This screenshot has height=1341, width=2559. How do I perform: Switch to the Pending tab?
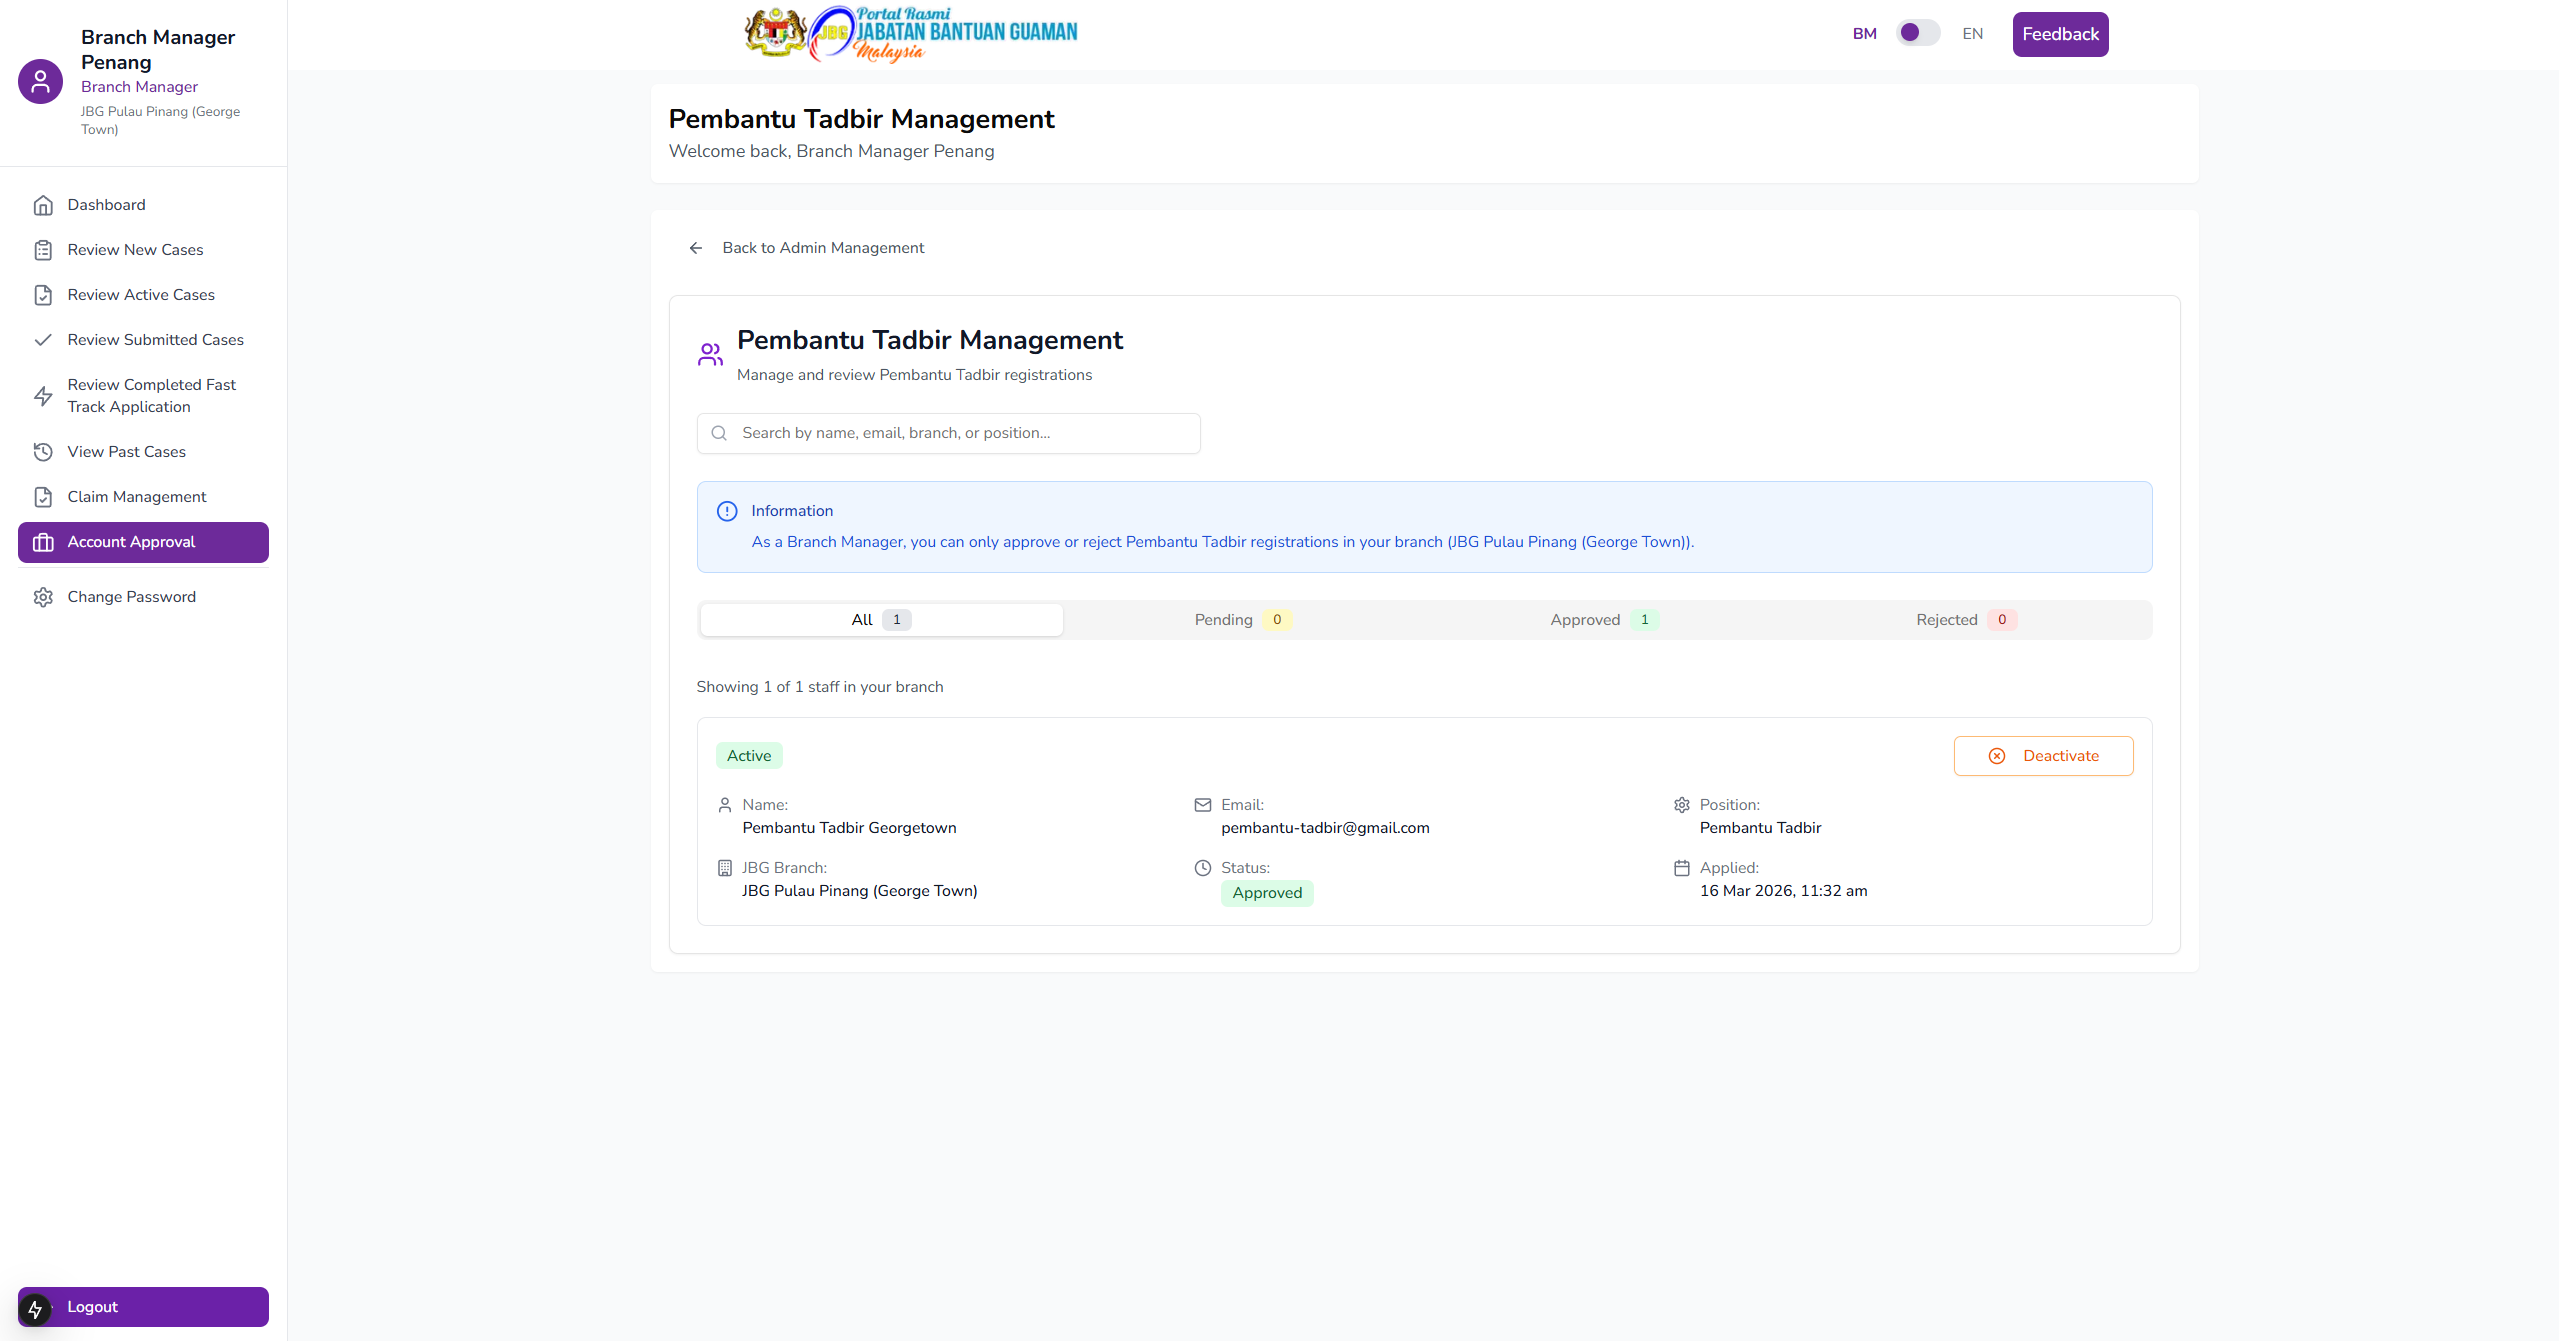click(x=1242, y=620)
